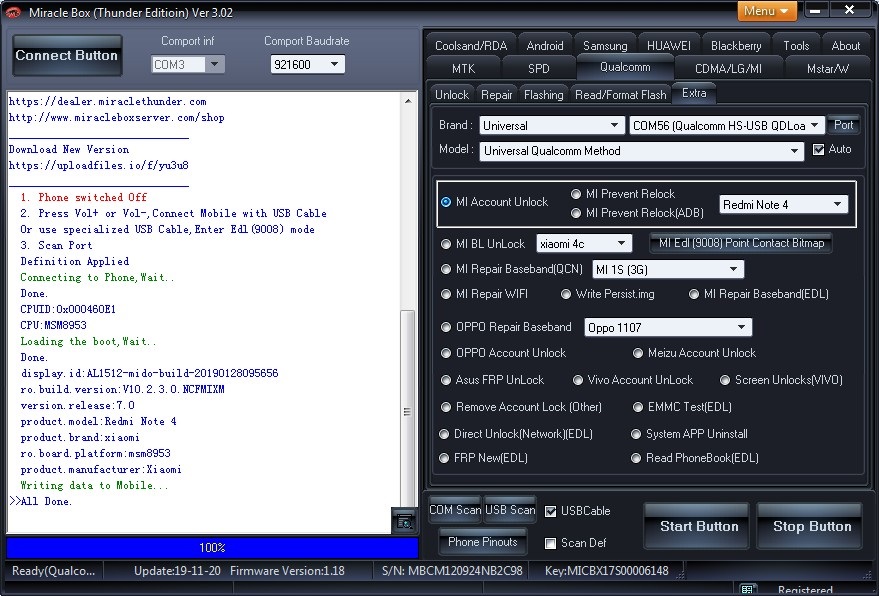Viewport: 879px width, 596px height.
Task: Click the Start Button
Action: 699,526
